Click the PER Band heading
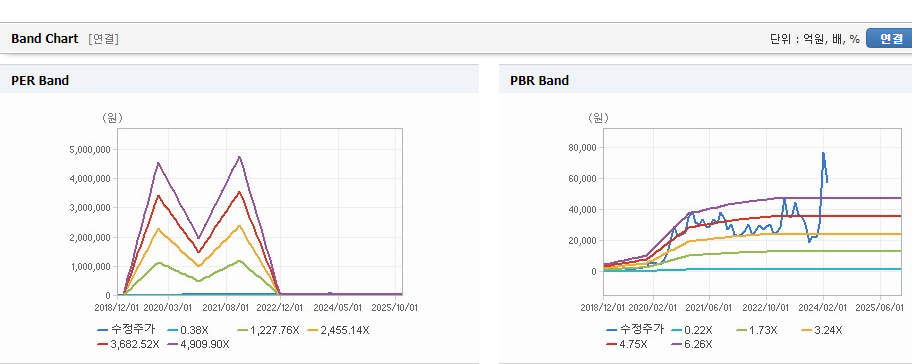912x364 pixels. coord(40,81)
